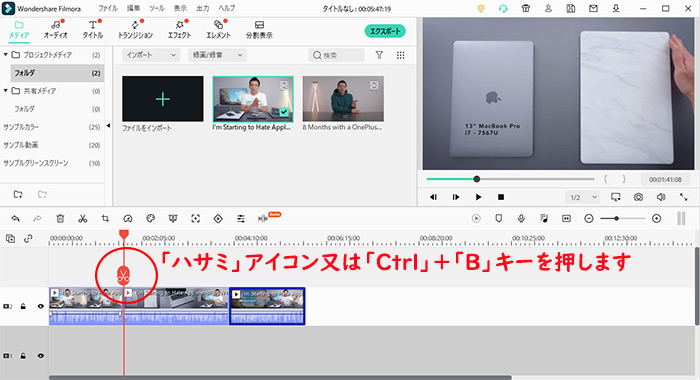Switch media grid view icon
Image resolution: width=700 pixels, height=380 pixels.
pyautogui.click(x=400, y=55)
